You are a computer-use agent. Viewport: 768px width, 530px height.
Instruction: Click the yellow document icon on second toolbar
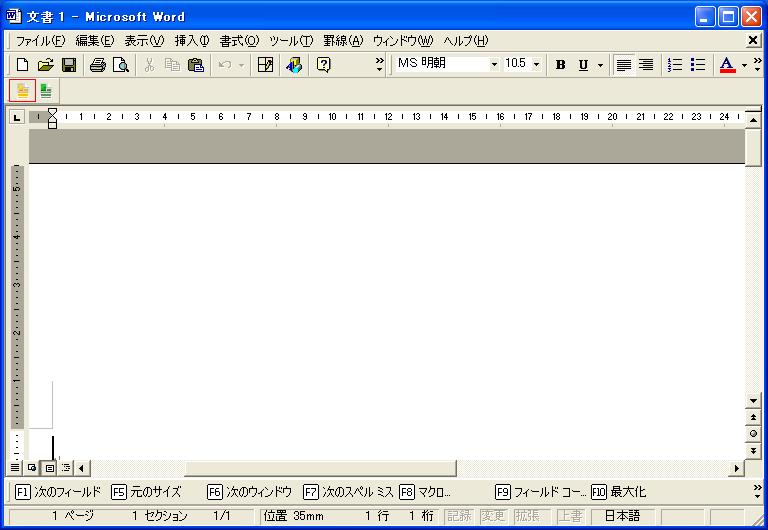point(23,91)
